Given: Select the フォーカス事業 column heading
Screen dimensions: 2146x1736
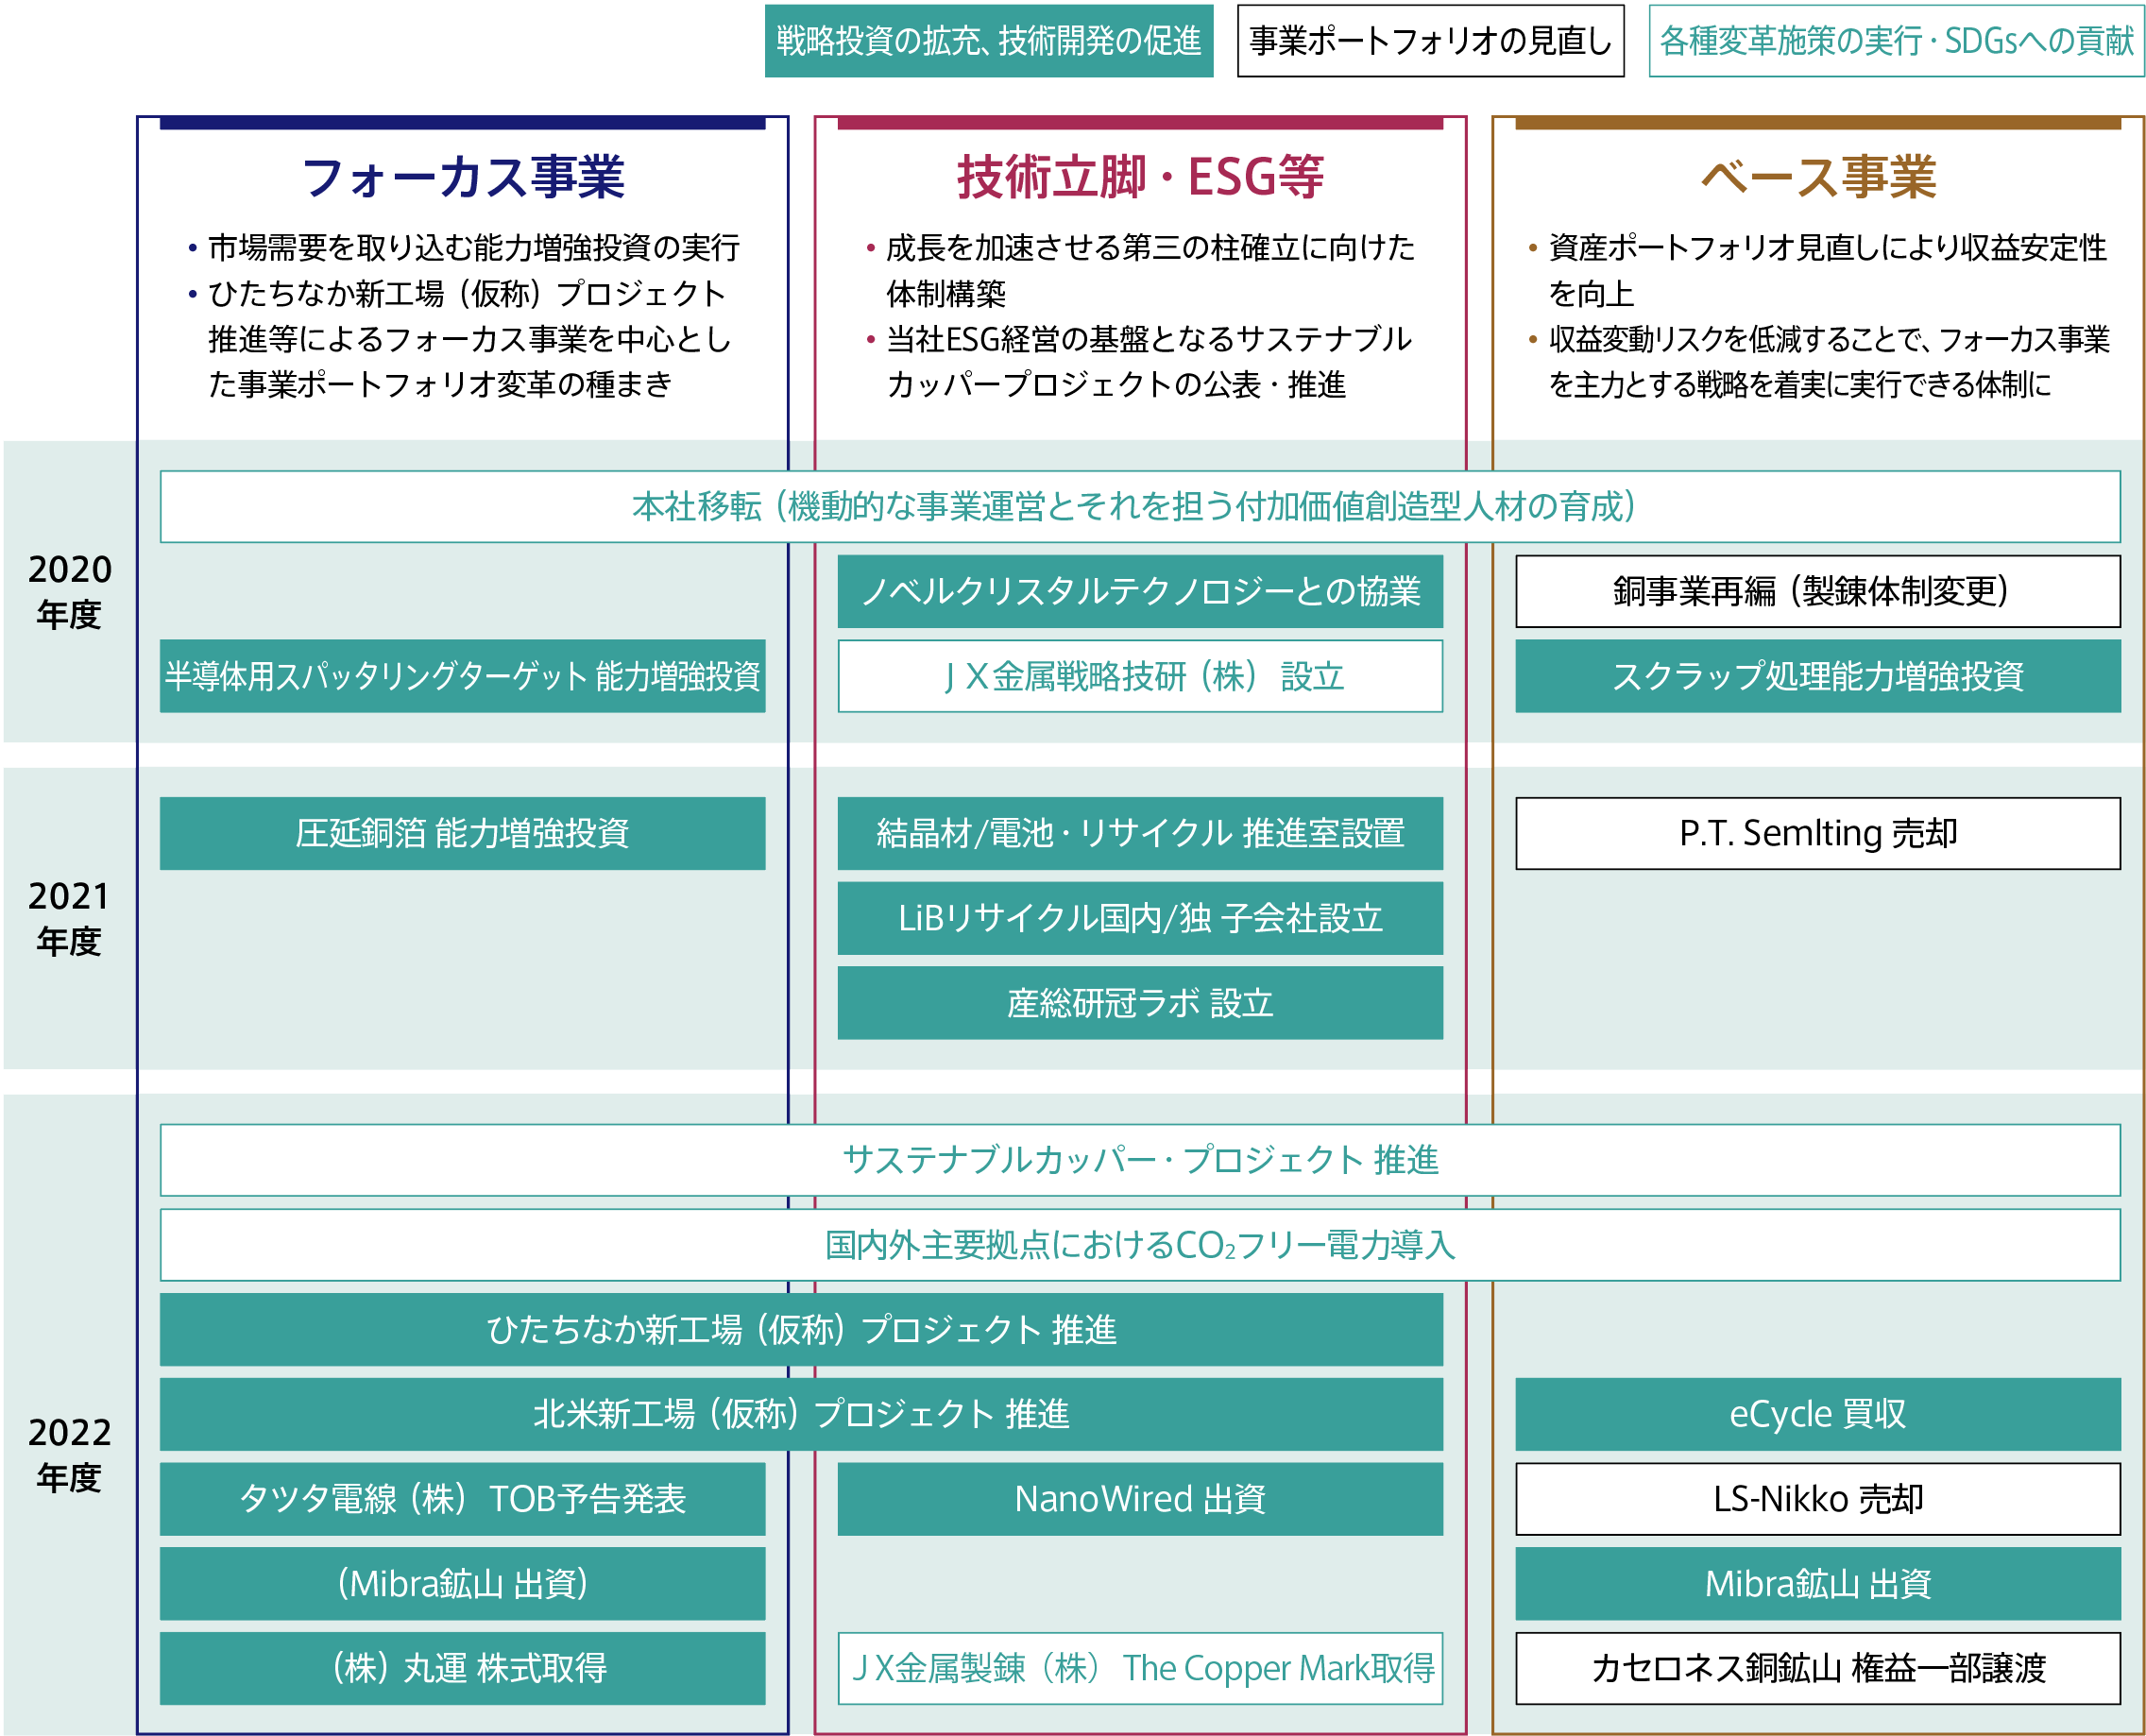Looking at the screenshot, I should [x=463, y=177].
